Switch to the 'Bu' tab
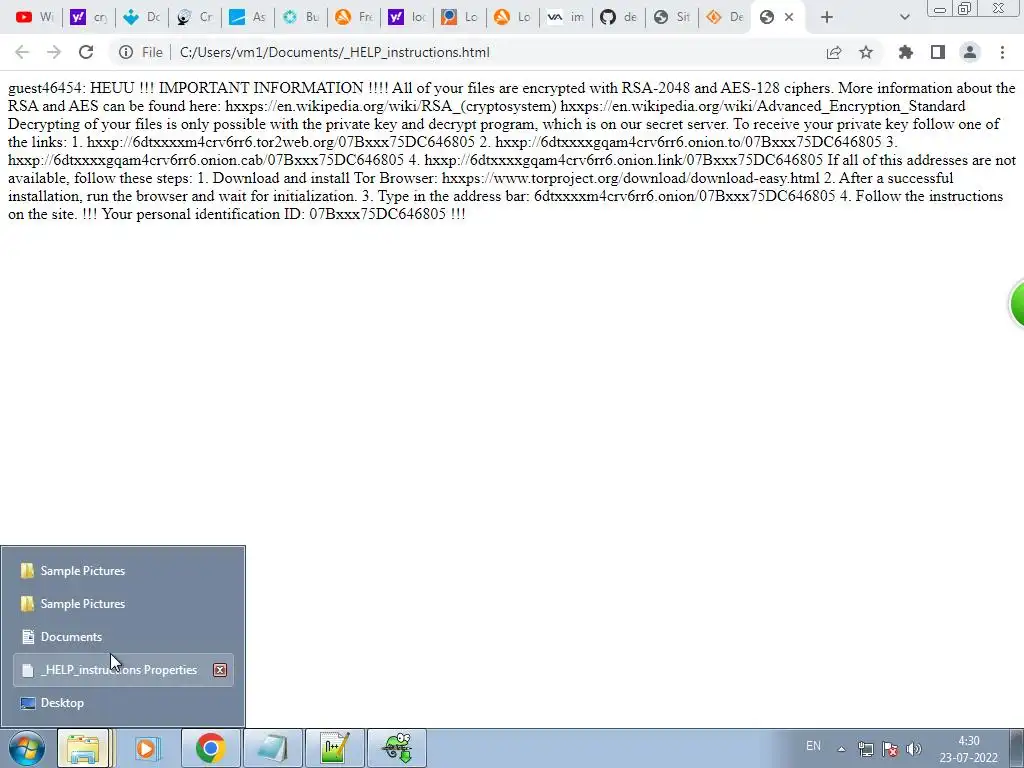The width and height of the screenshot is (1024, 768). point(300,17)
